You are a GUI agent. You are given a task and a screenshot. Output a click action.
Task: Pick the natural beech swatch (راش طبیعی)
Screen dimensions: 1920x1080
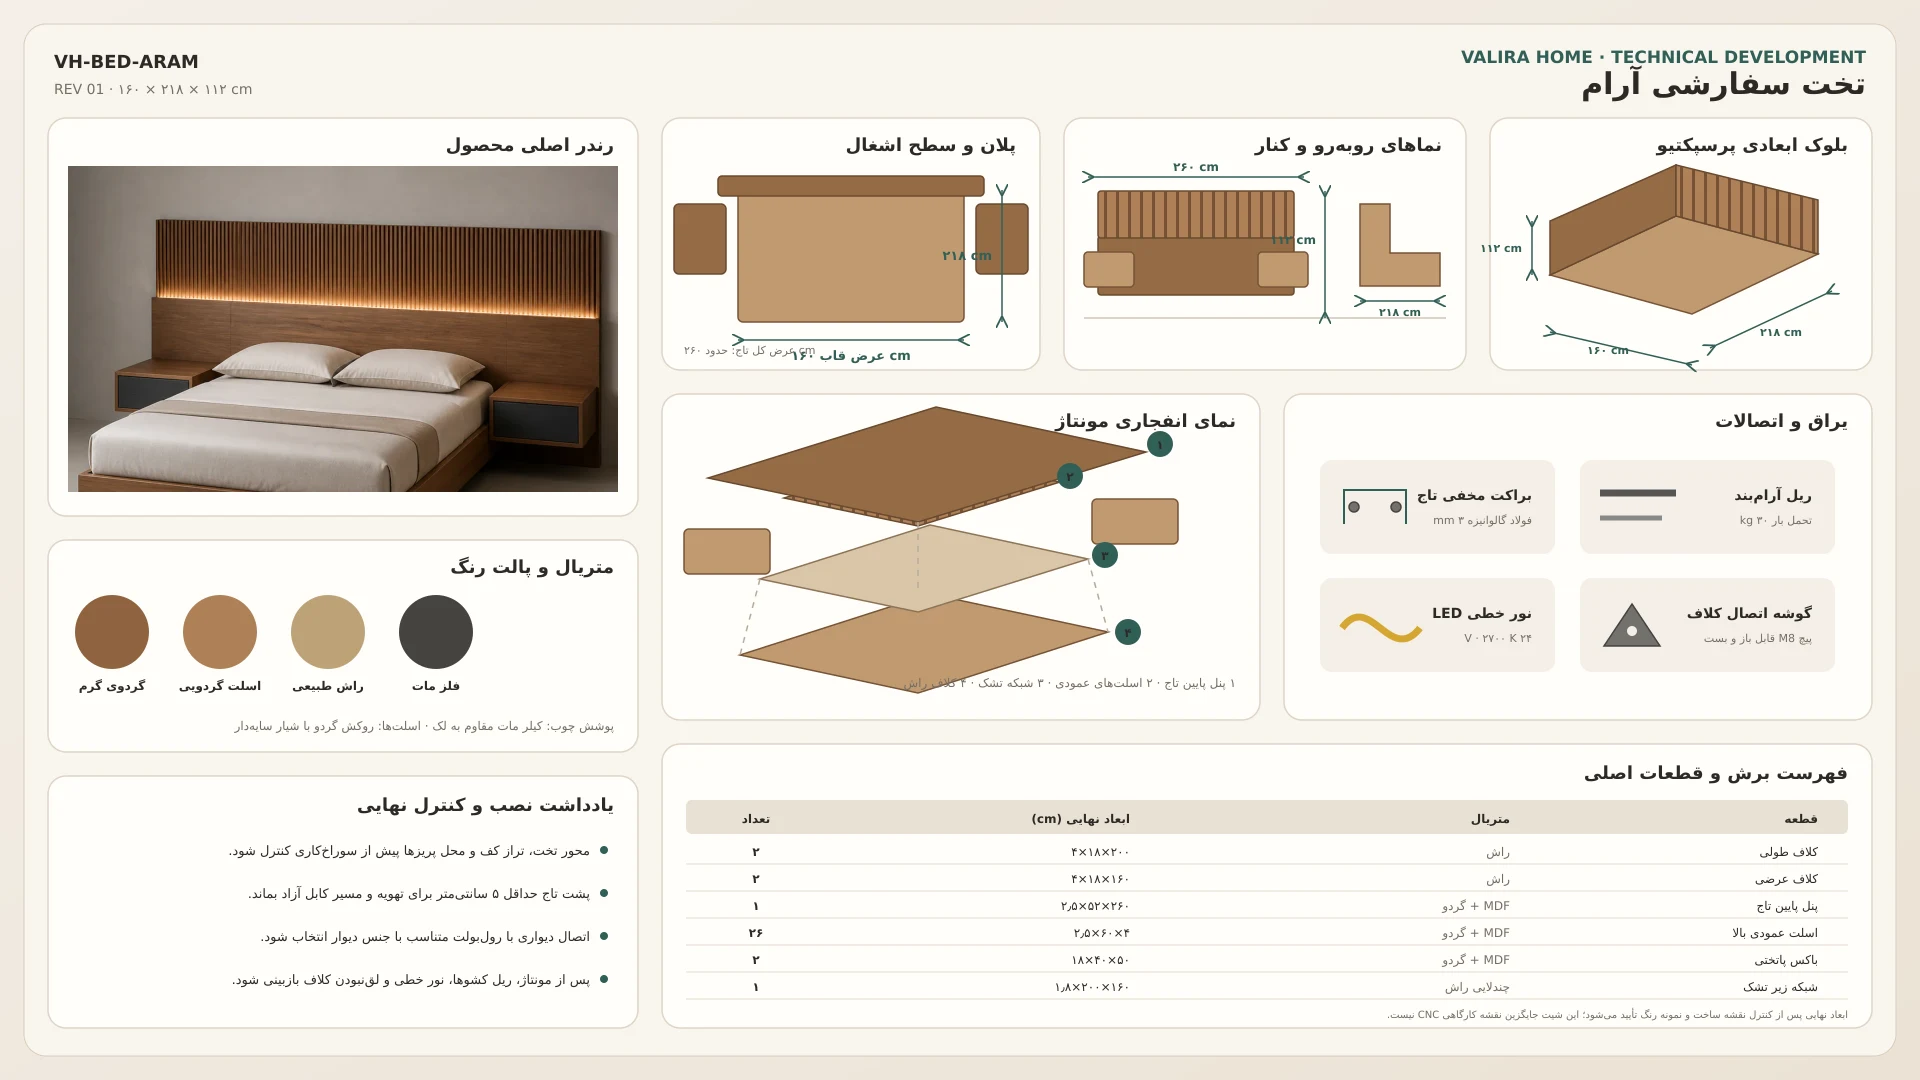point(328,632)
